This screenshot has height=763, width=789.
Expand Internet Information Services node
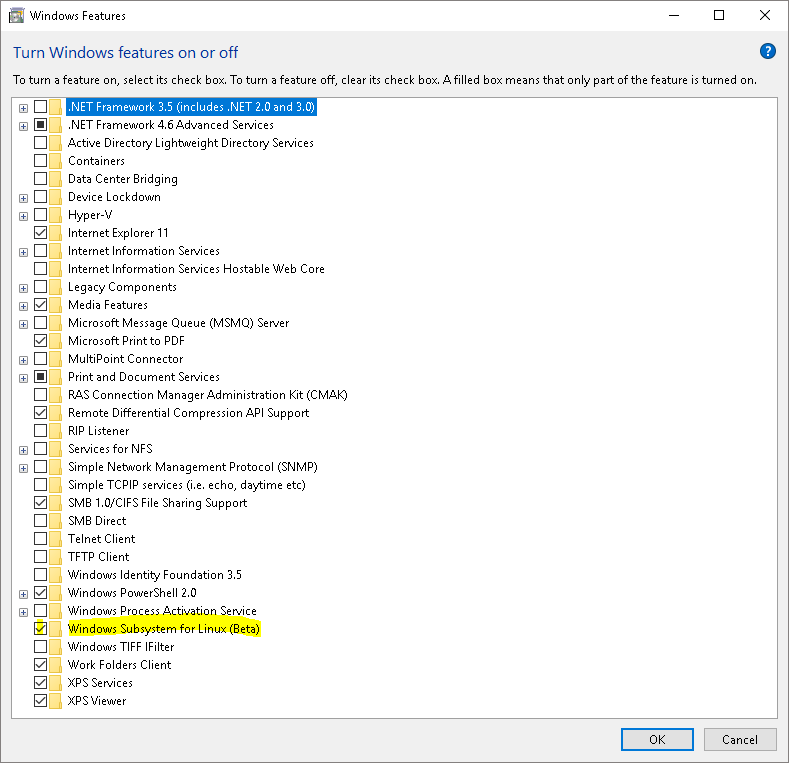[23, 252]
